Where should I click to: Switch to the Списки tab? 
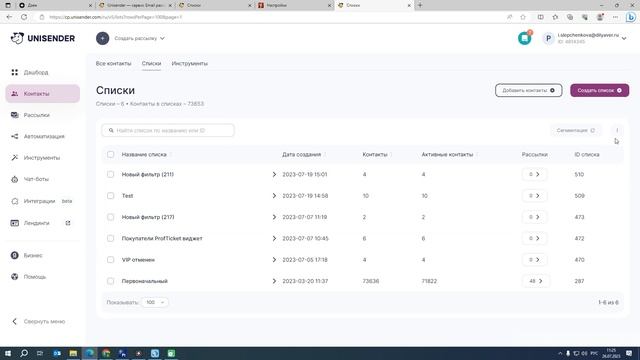point(151,63)
